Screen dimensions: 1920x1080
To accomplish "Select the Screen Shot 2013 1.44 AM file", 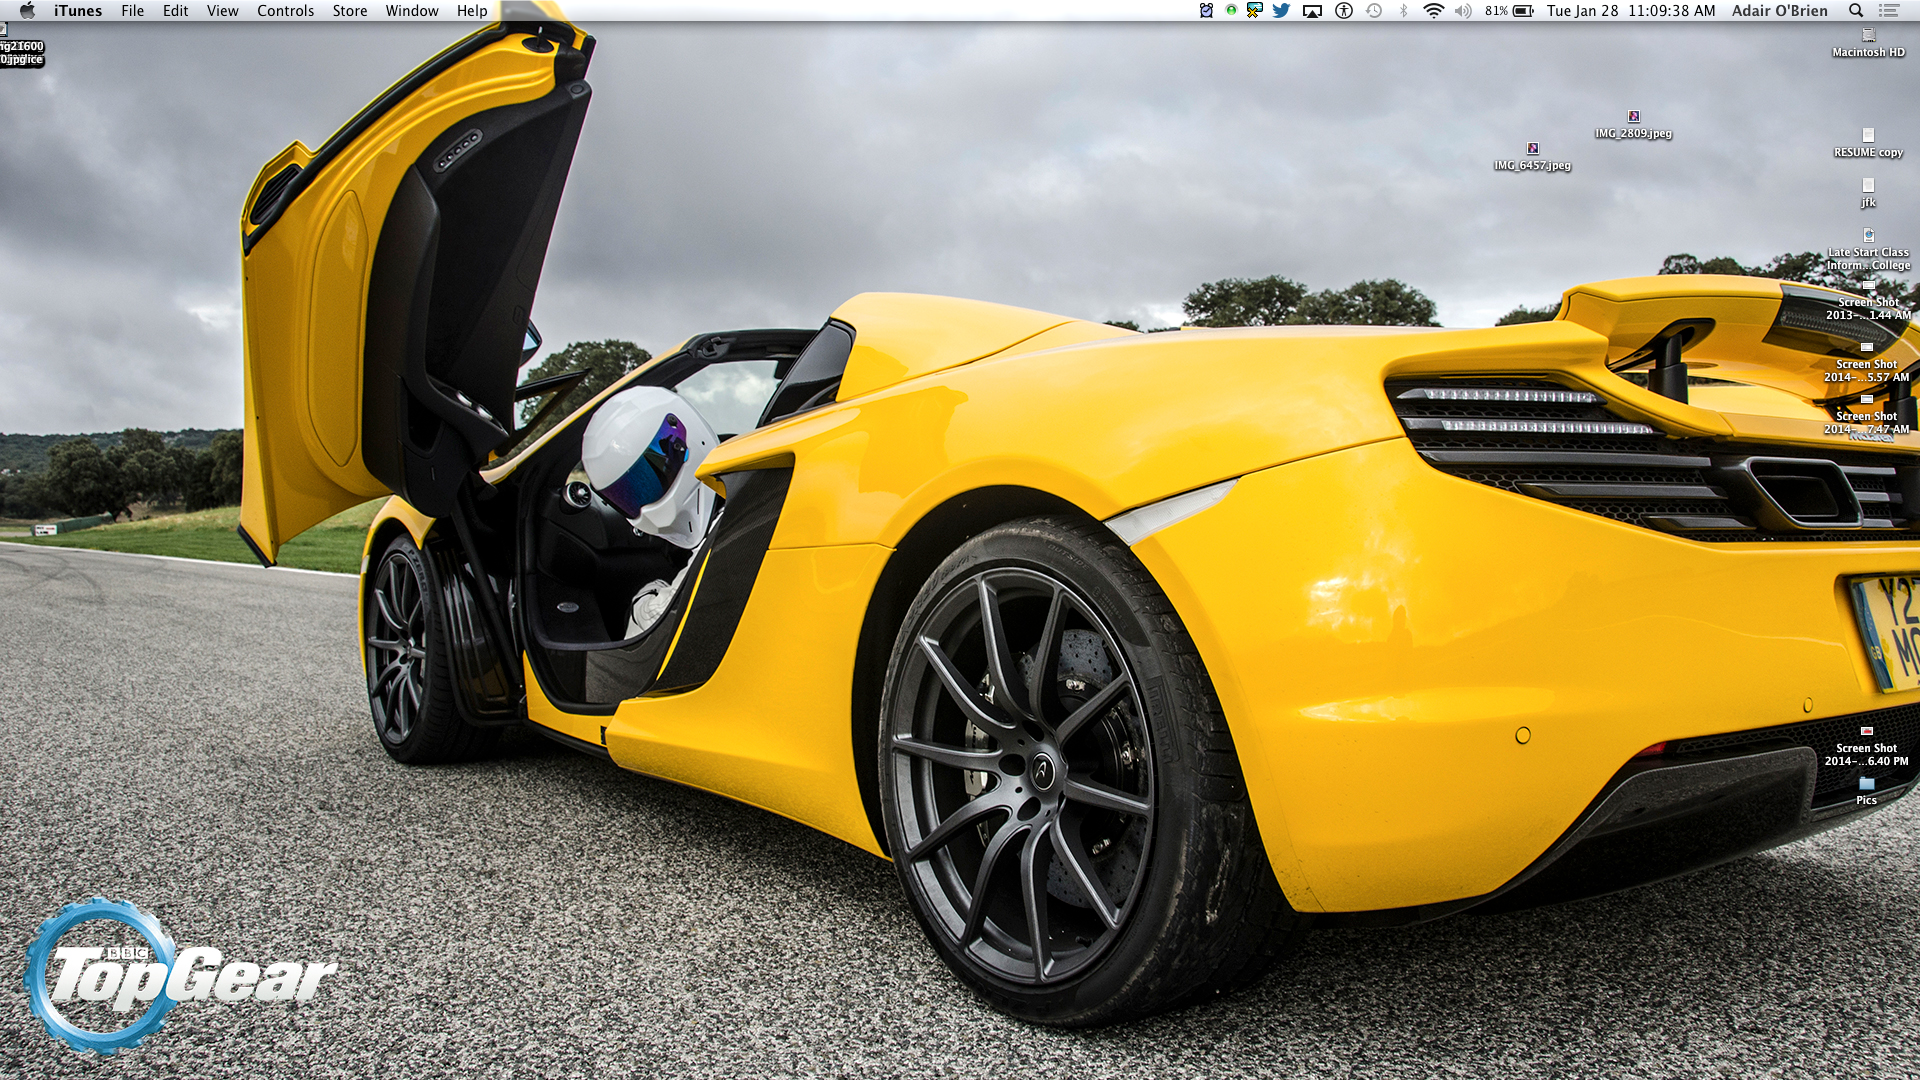I will (1868, 301).
